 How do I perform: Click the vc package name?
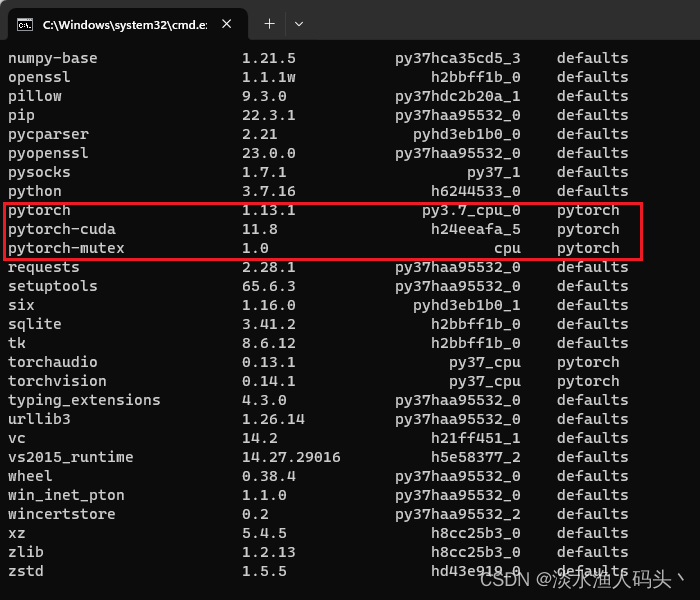point(17,439)
